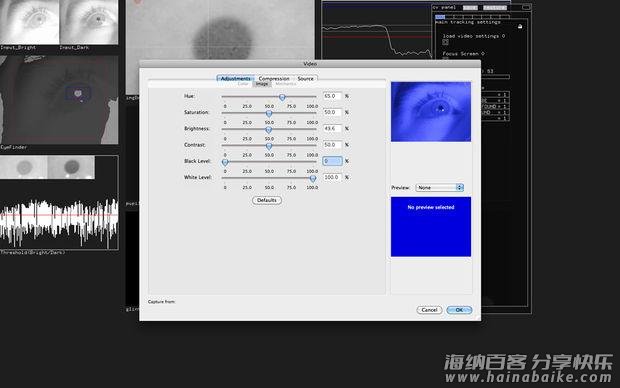Confirm with the OK button
The image size is (620, 388).
pyautogui.click(x=459, y=310)
